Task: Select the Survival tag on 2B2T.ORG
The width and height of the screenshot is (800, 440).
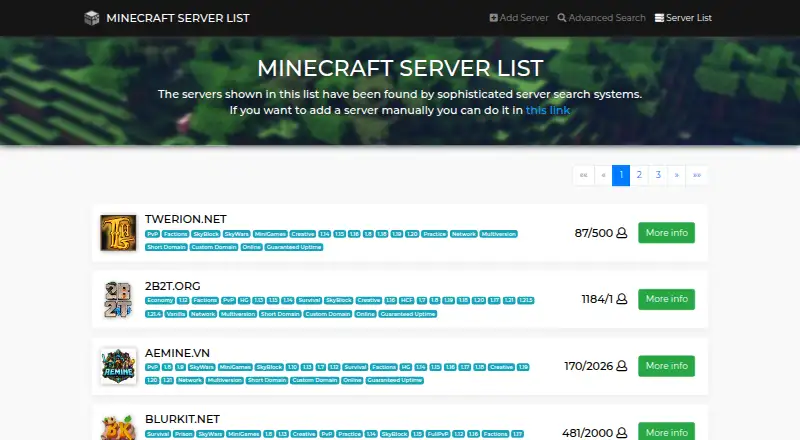Action: point(309,300)
